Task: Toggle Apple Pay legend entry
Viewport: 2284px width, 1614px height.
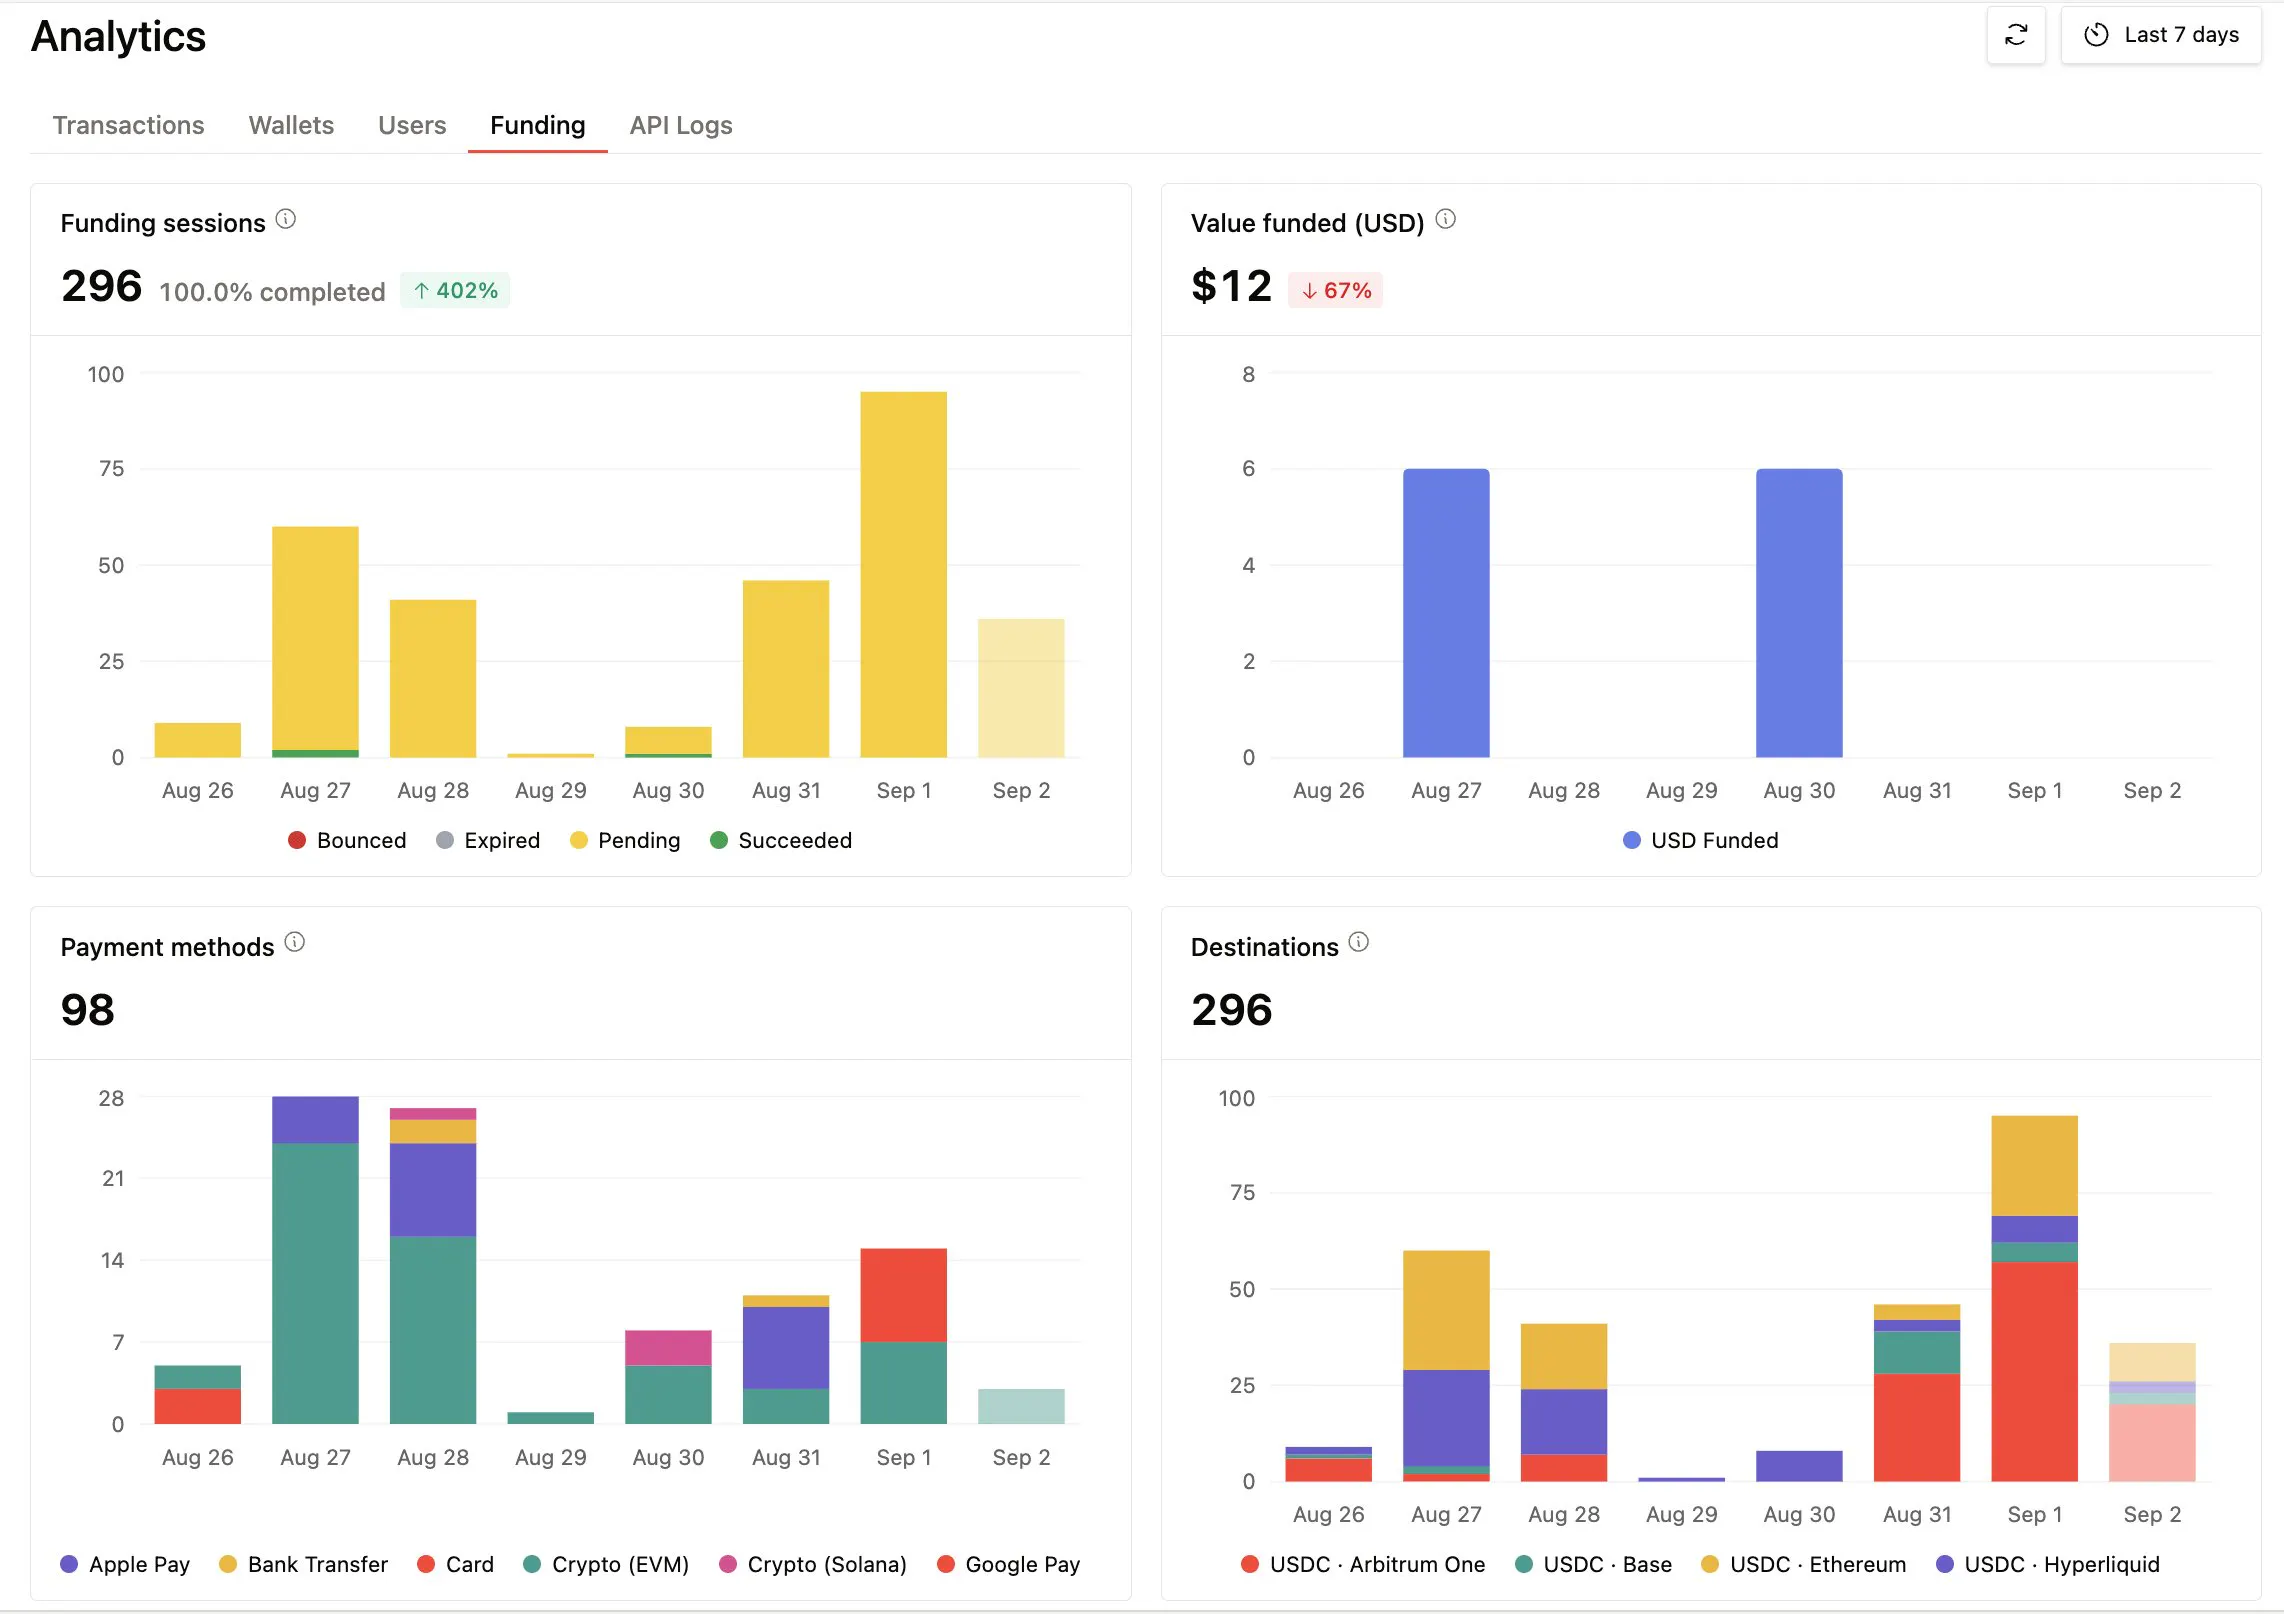Action: (125, 1564)
